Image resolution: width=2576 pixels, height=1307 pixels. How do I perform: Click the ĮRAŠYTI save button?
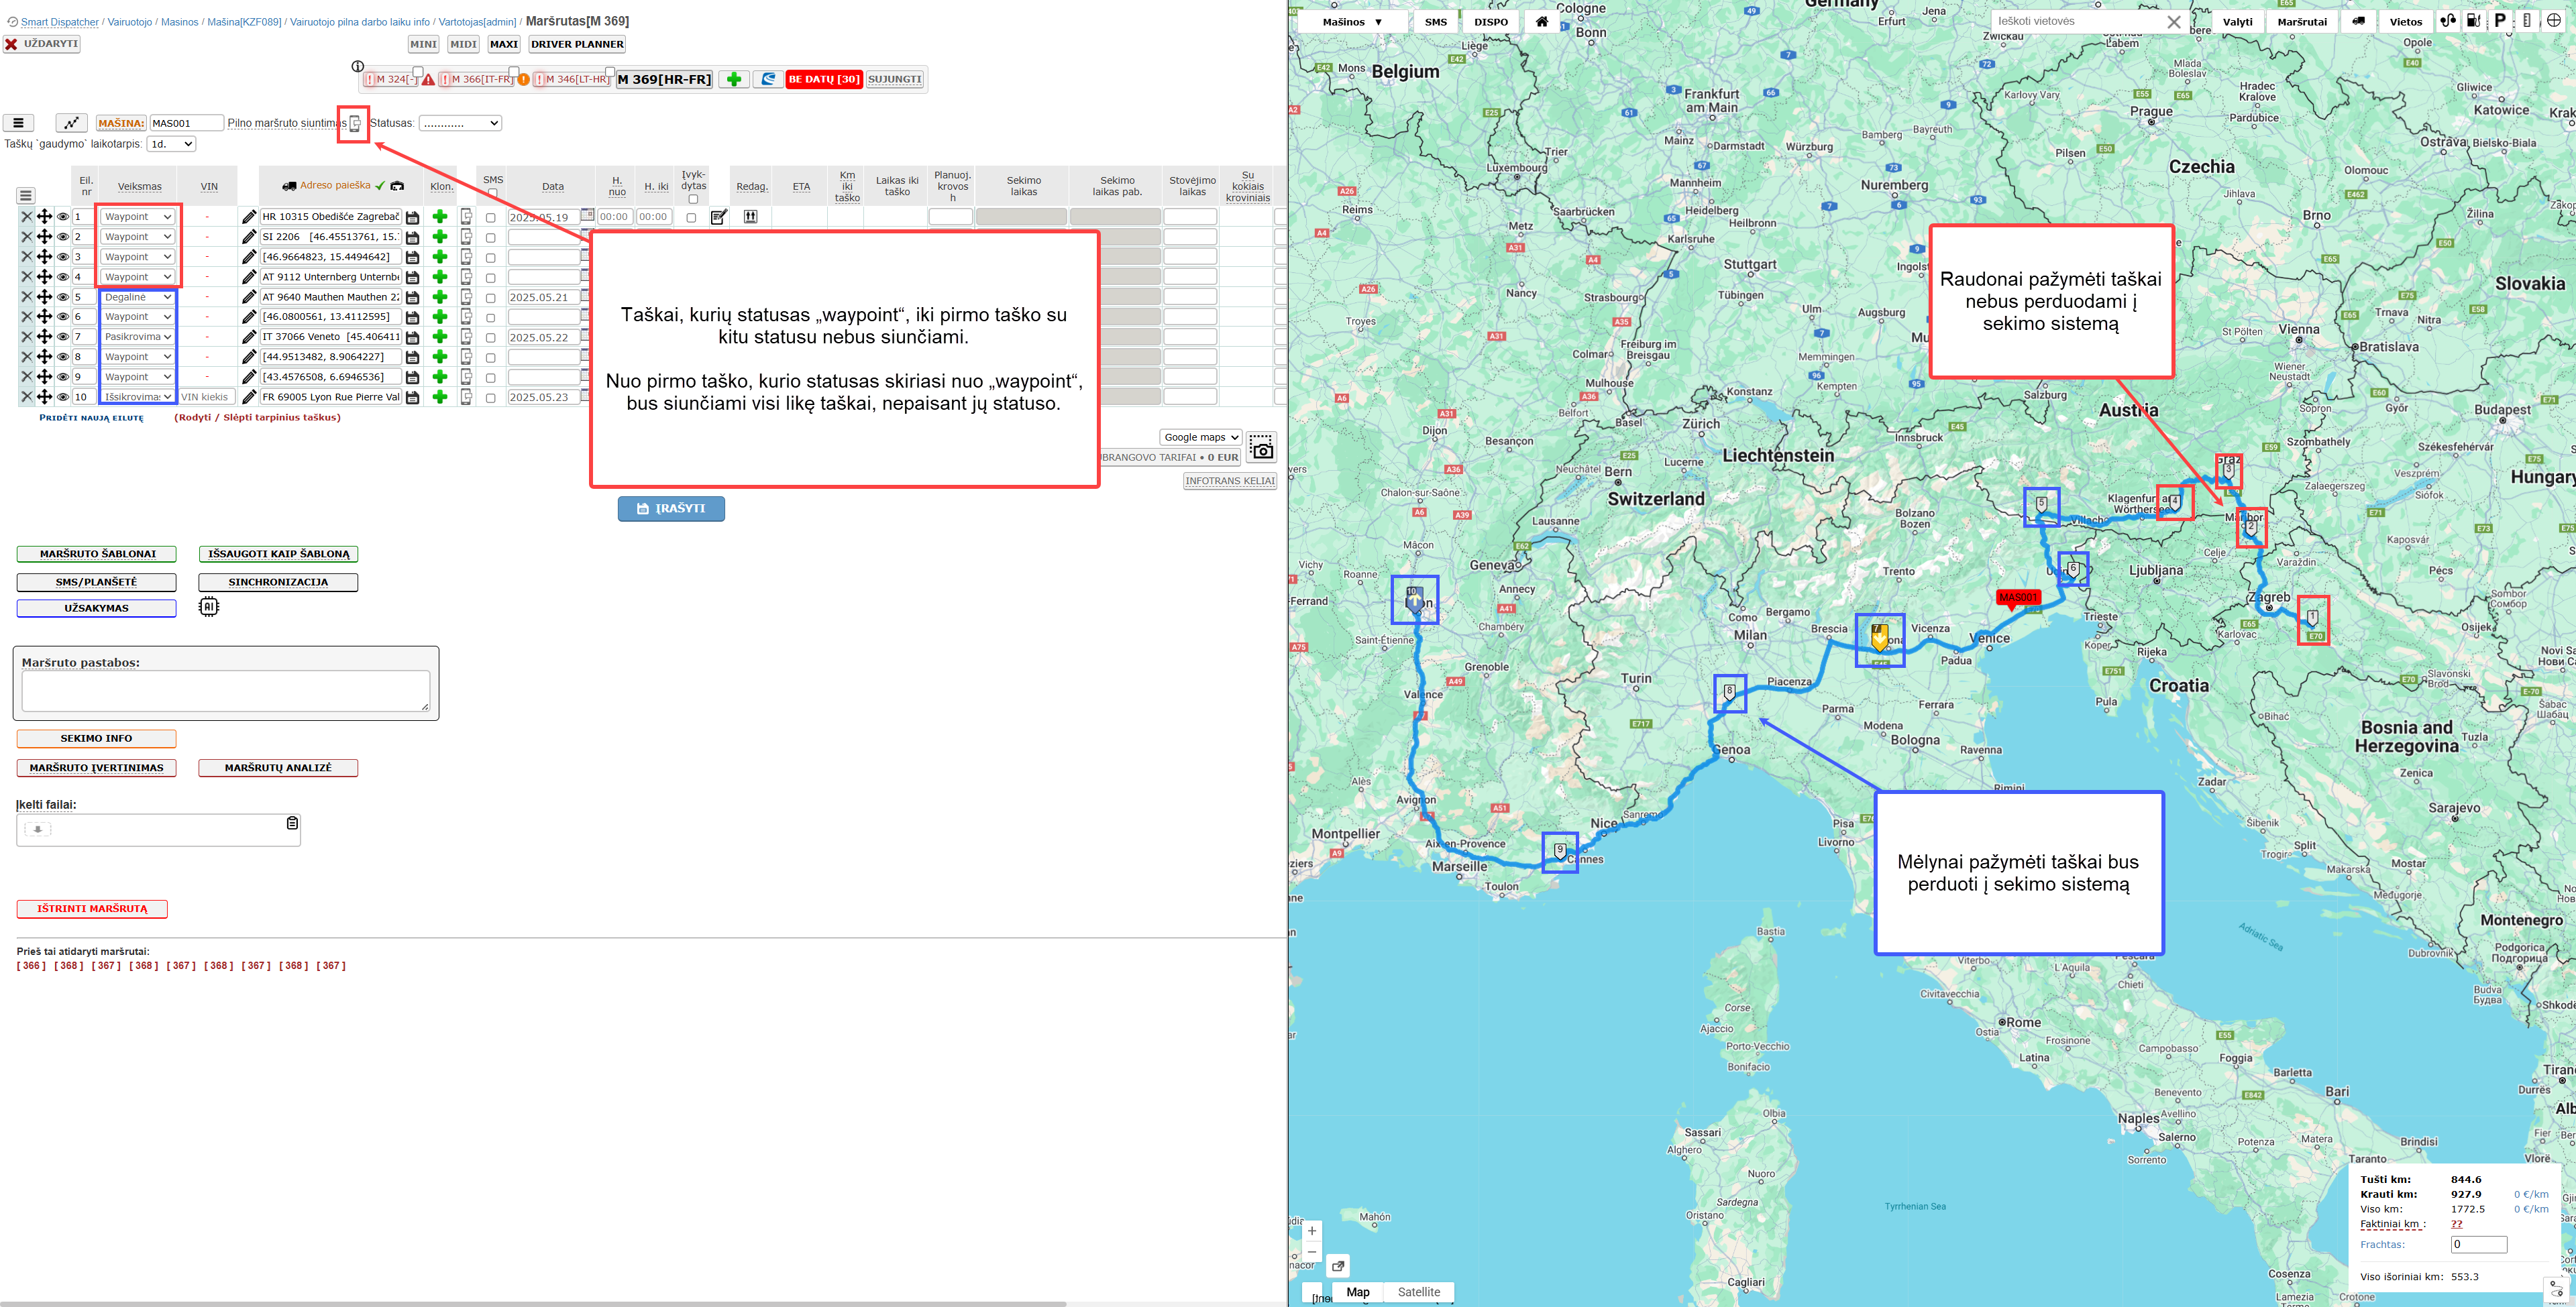pyautogui.click(x=671, y=509)
